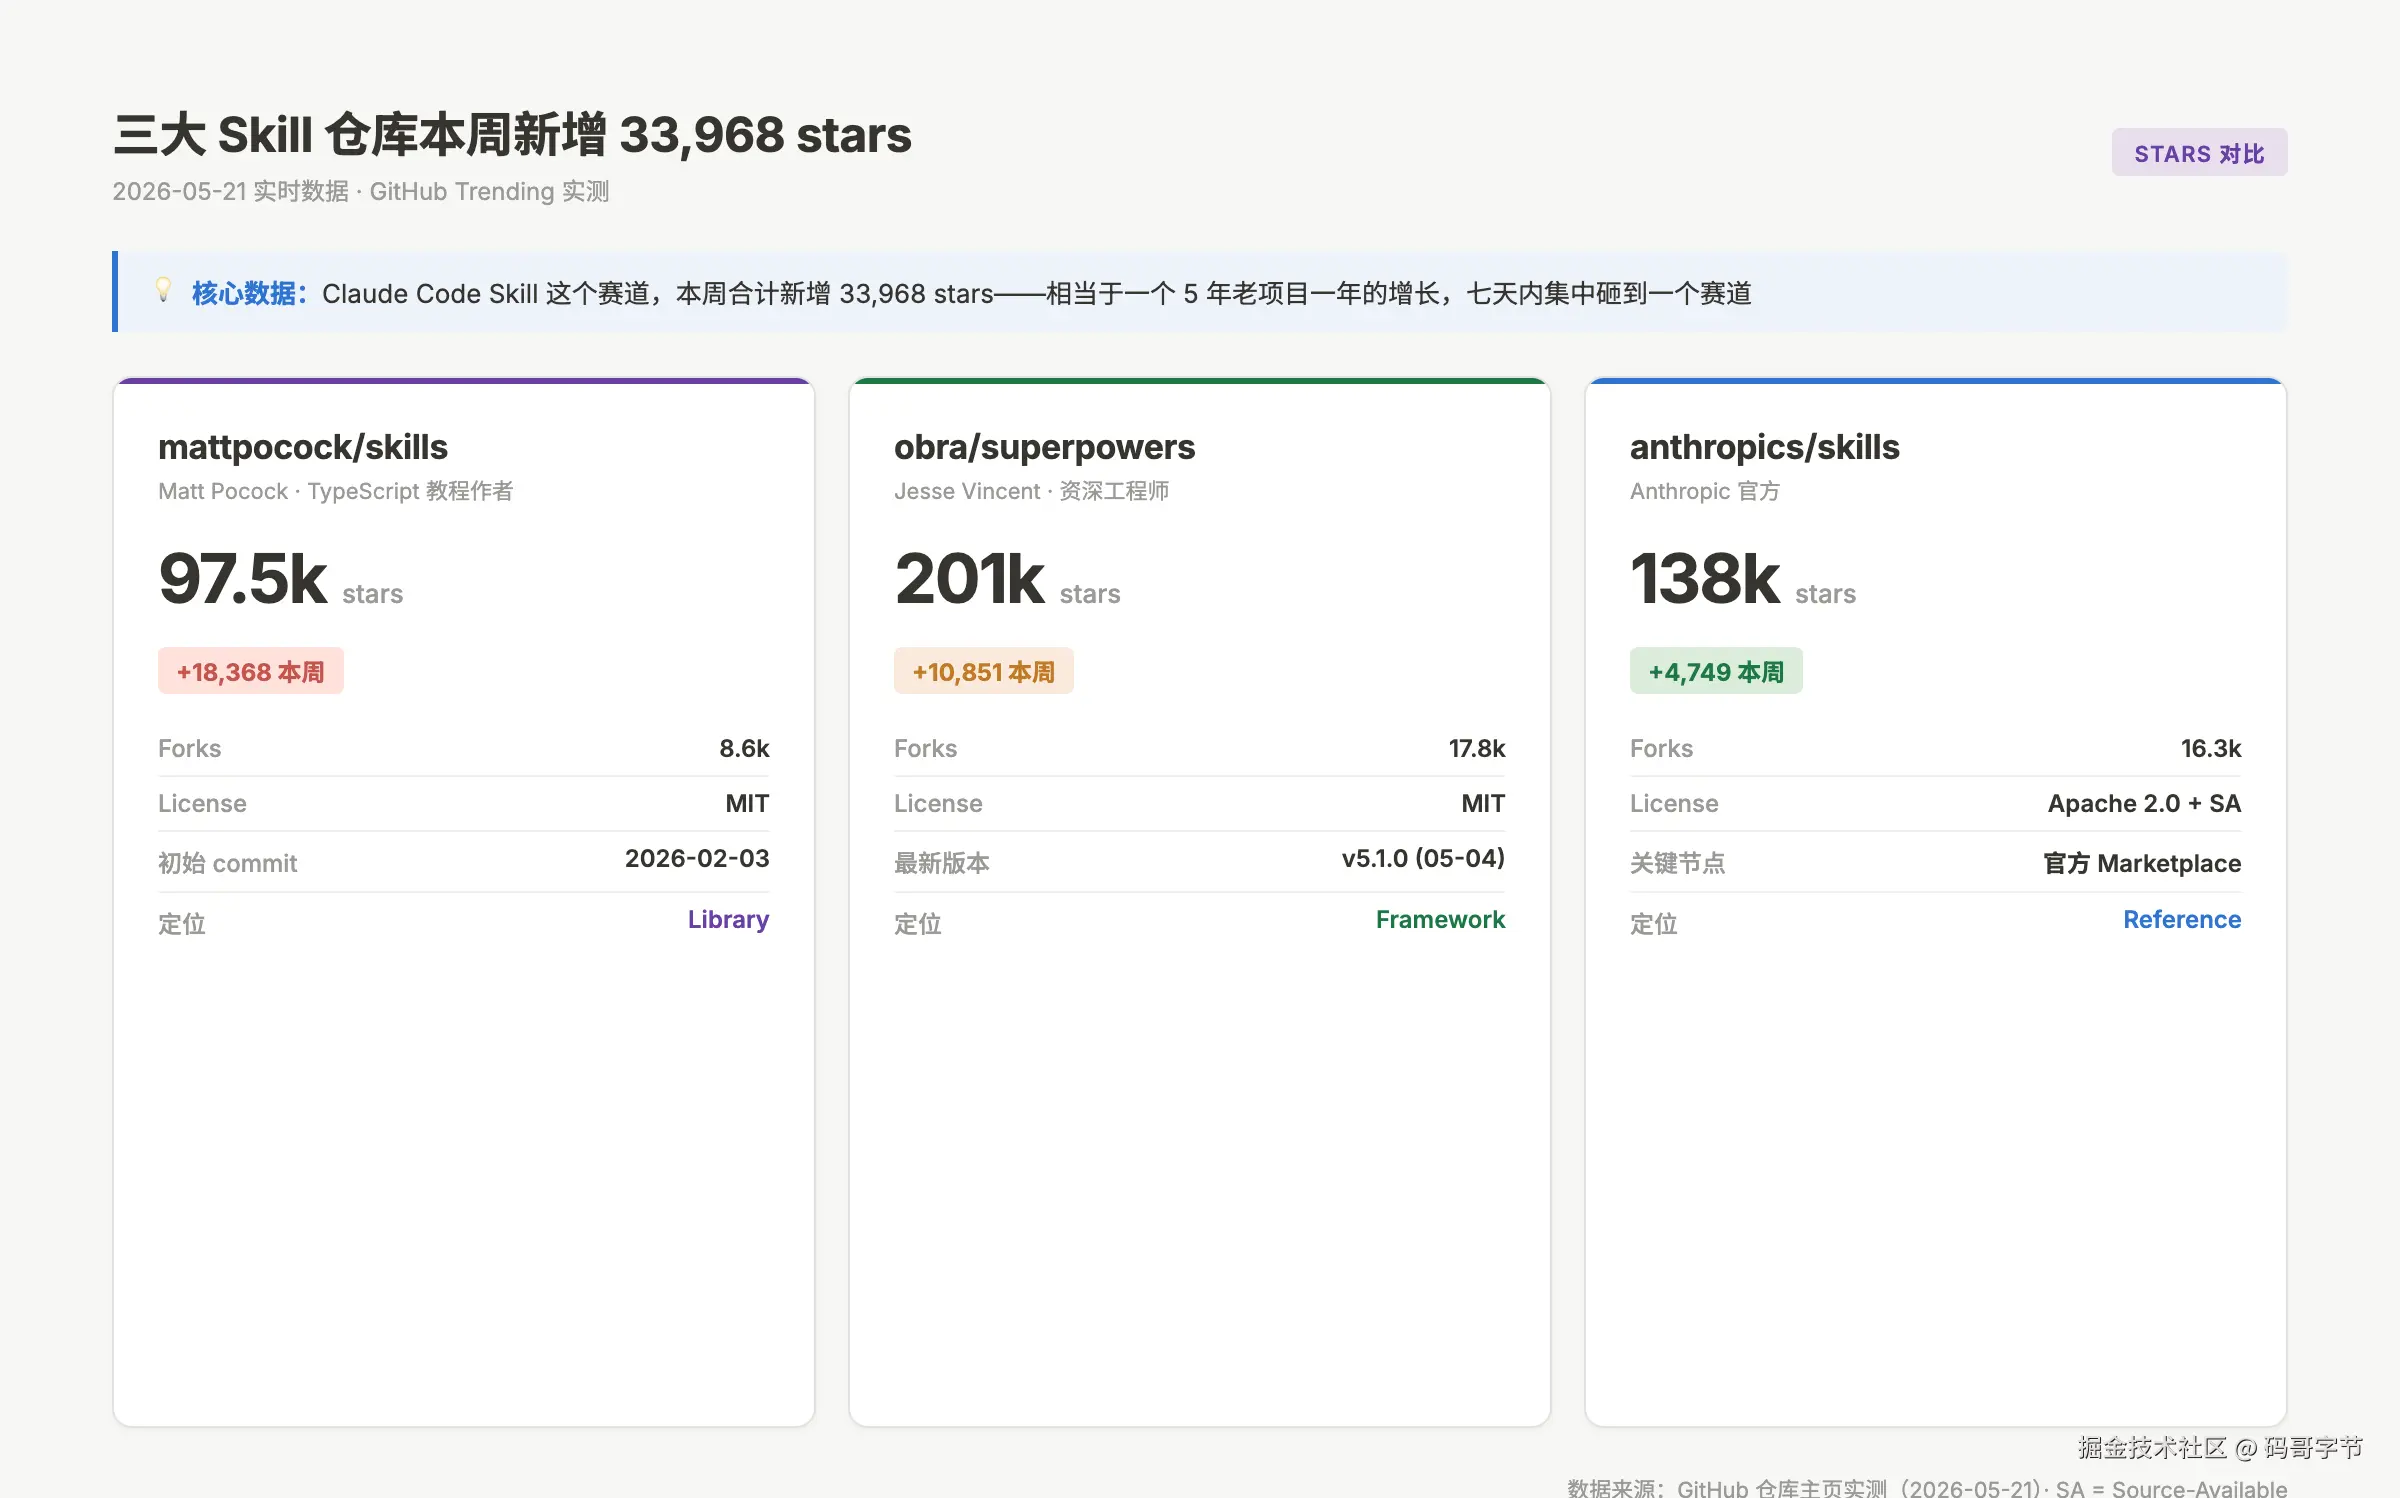Click the Framework positioning label
Screen dimensions: 2400x1498
coord(1440,919)
